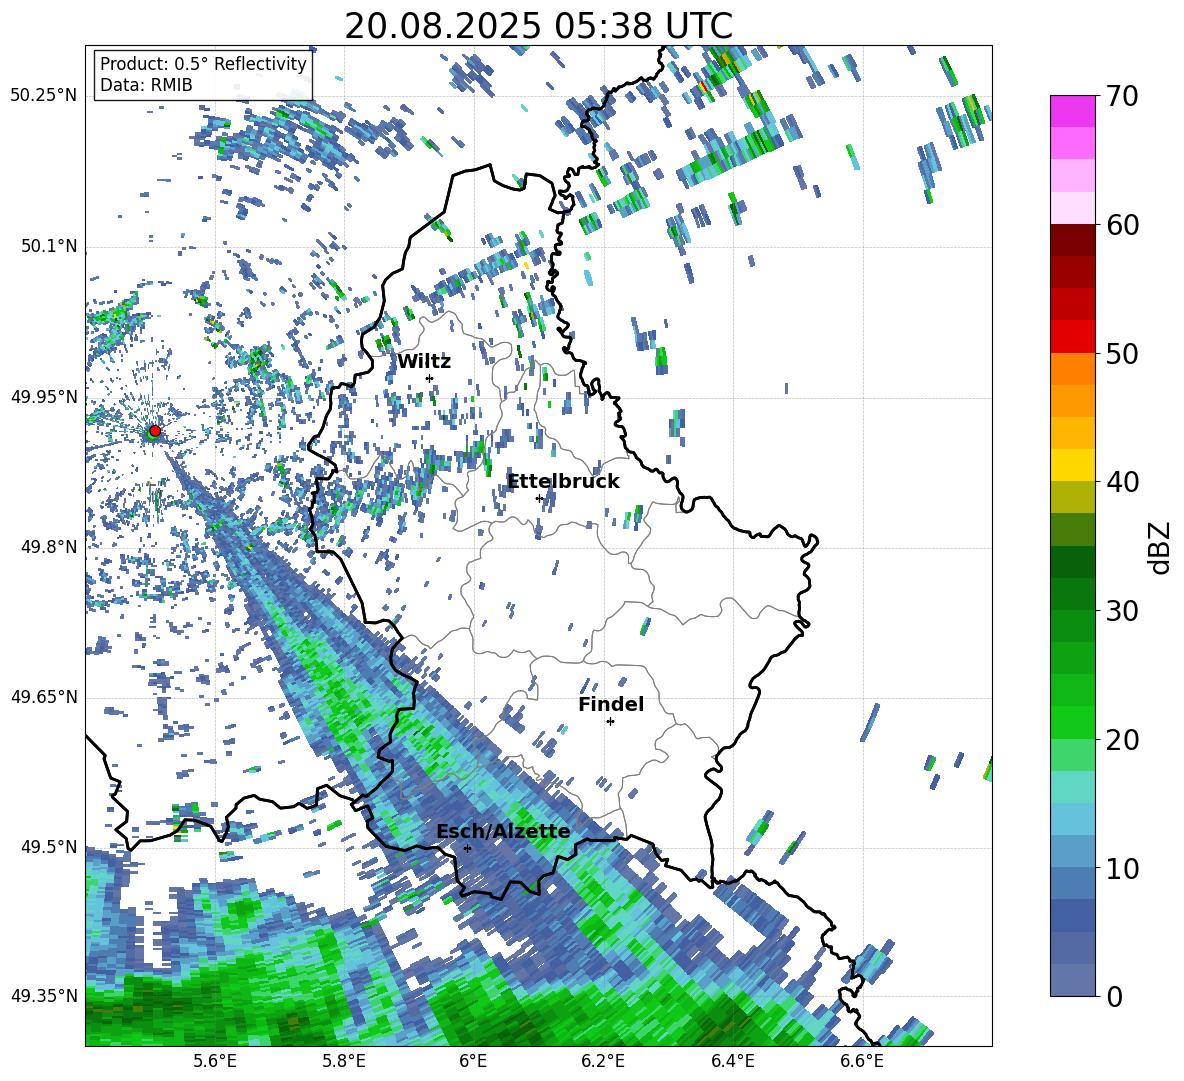1184x1081 pixels.
Task: Click the colorbar tick value 10
Action: pyautogui.click(x=1122, y=868)
